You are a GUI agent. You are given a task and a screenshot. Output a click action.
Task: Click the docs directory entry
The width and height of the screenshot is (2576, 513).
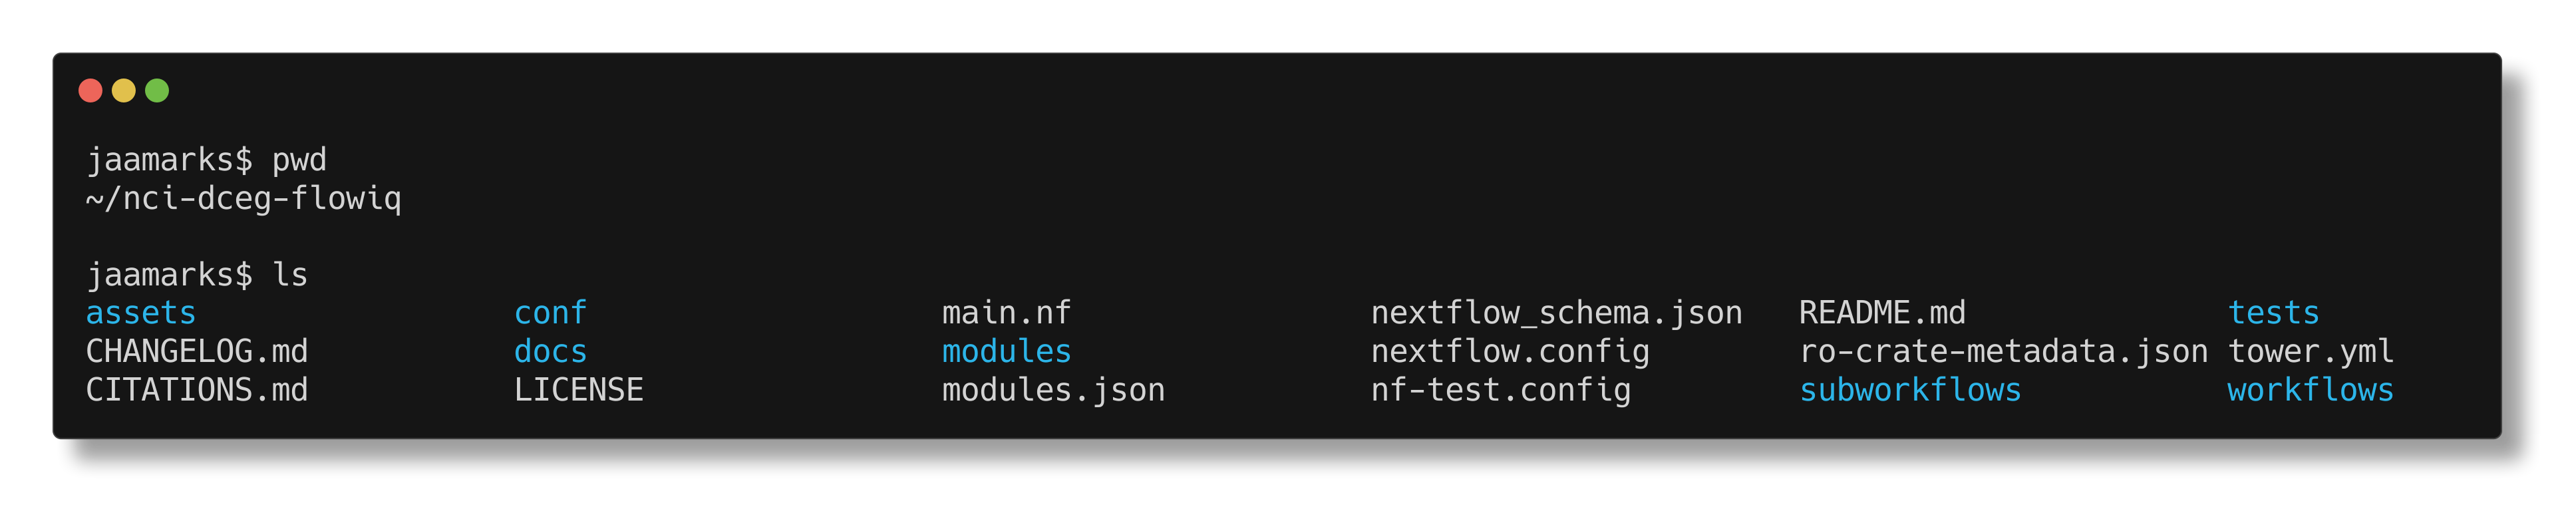coord(550,351)
